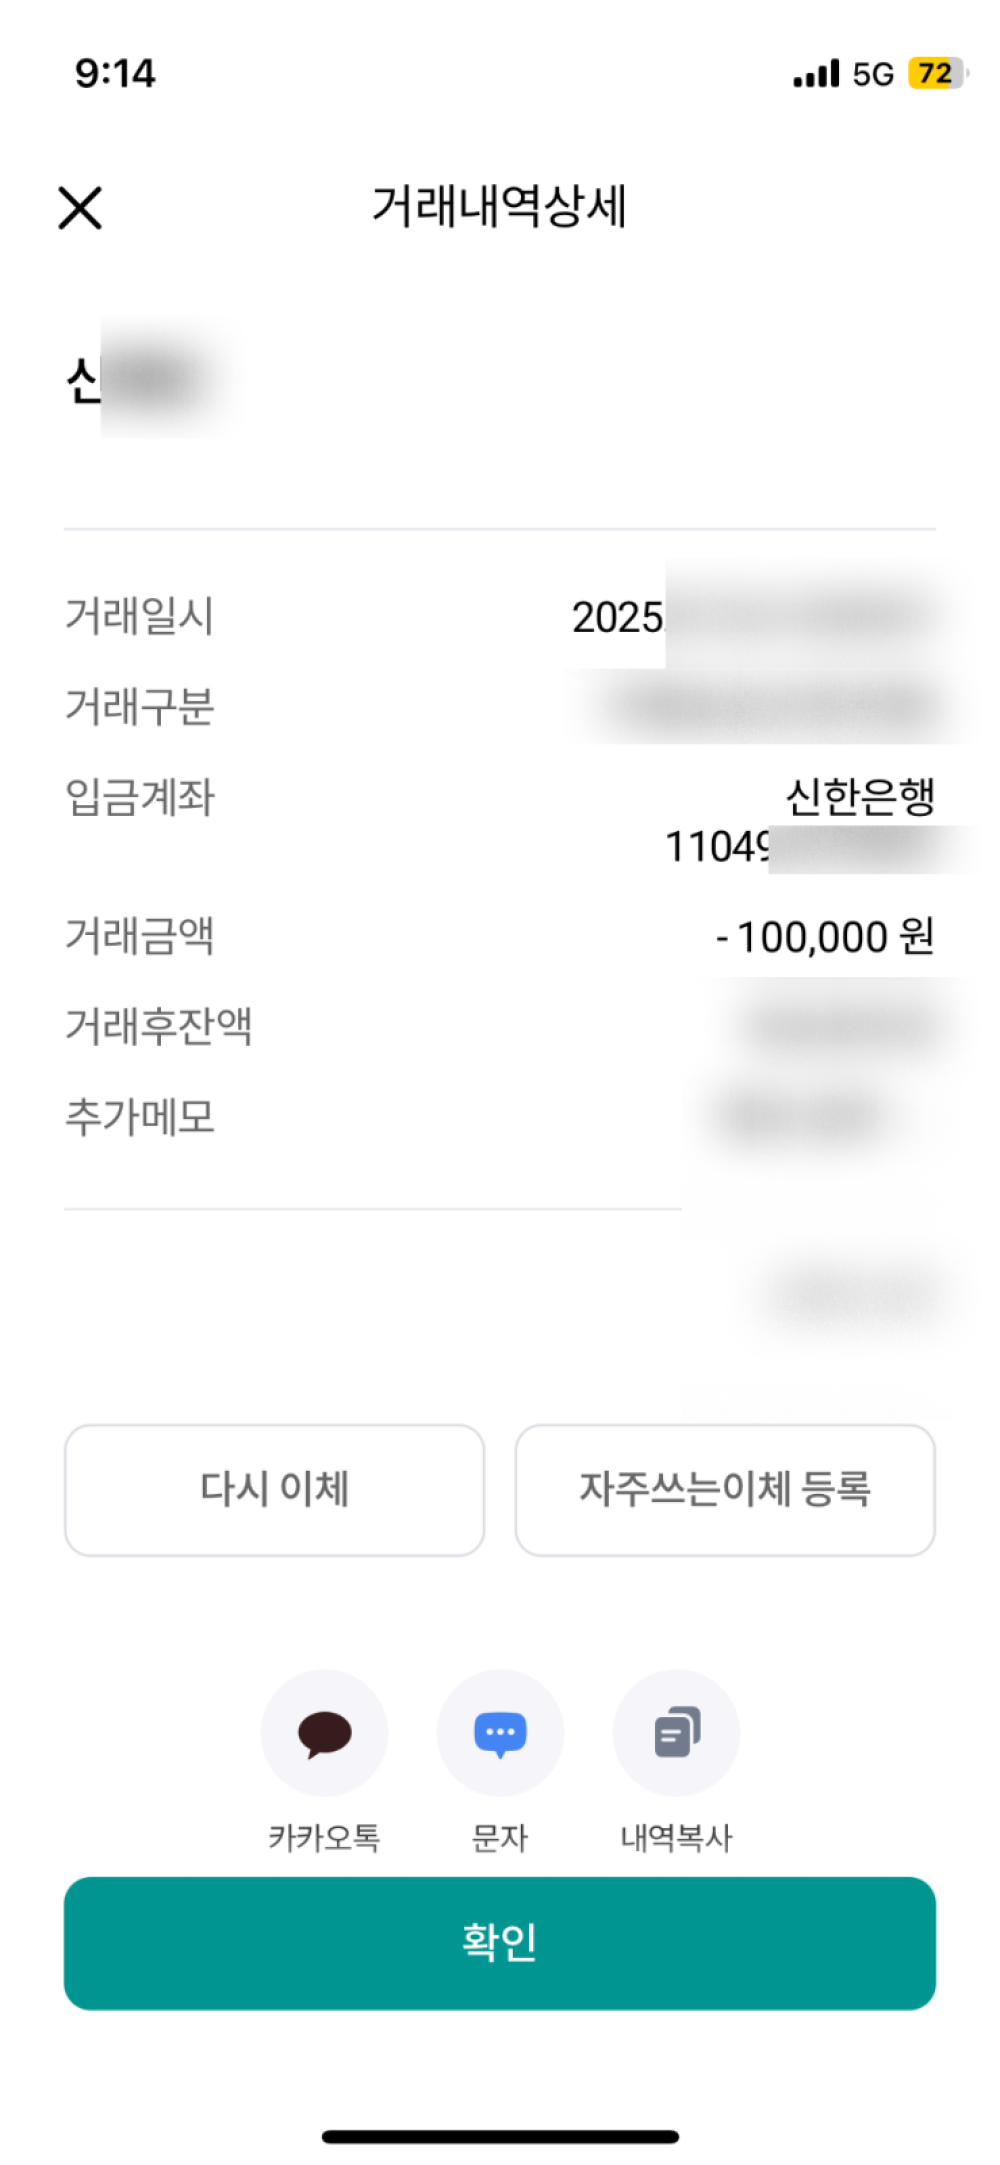1000x2165 pixels.
Task: Tap the 입금계좌 label
Action: (140, 797)
